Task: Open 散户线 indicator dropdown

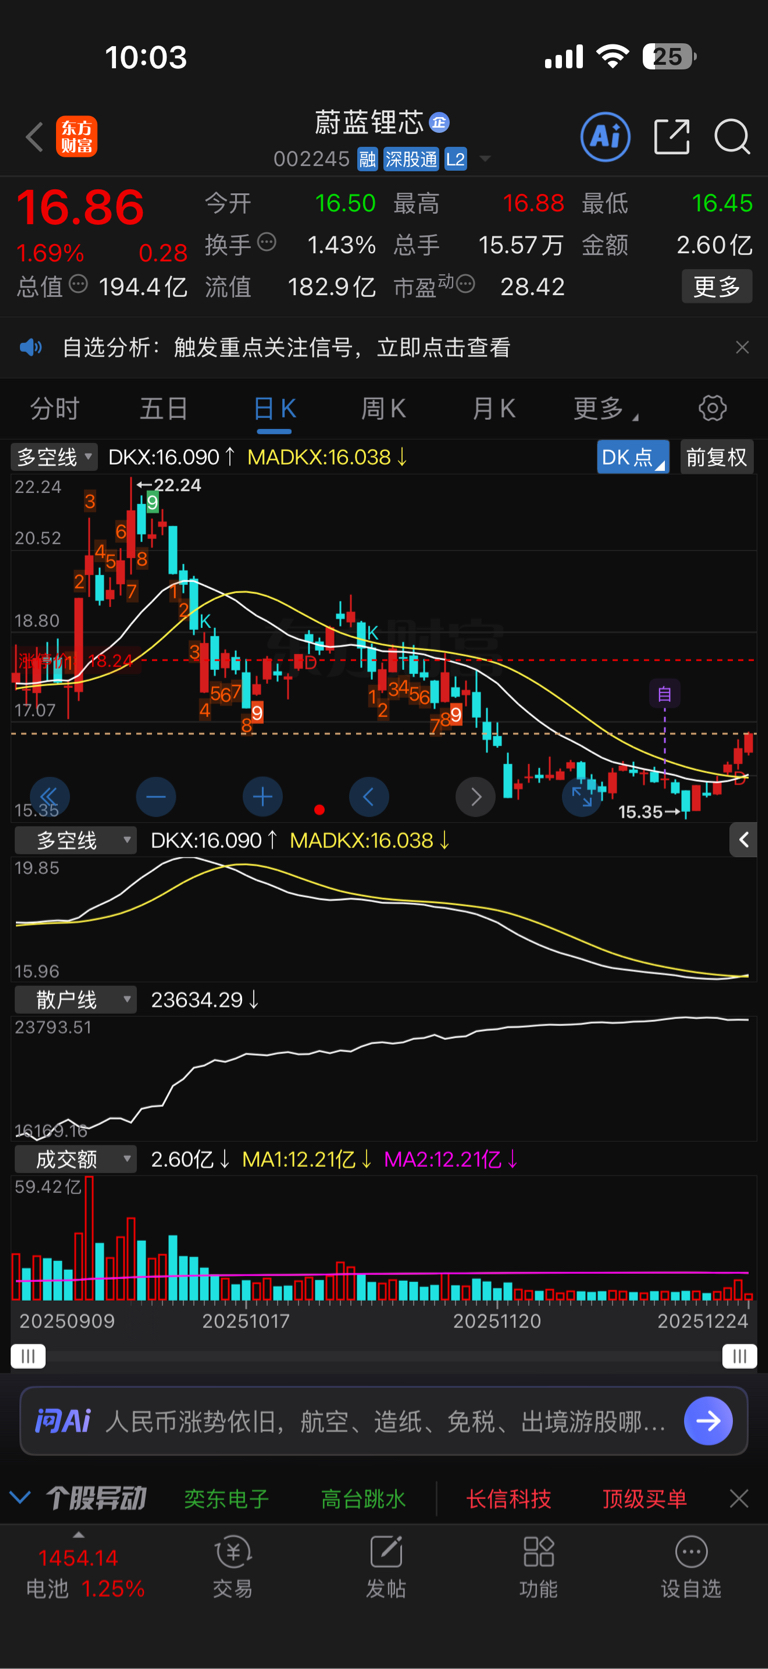Action: click(x=76, y=1000)
